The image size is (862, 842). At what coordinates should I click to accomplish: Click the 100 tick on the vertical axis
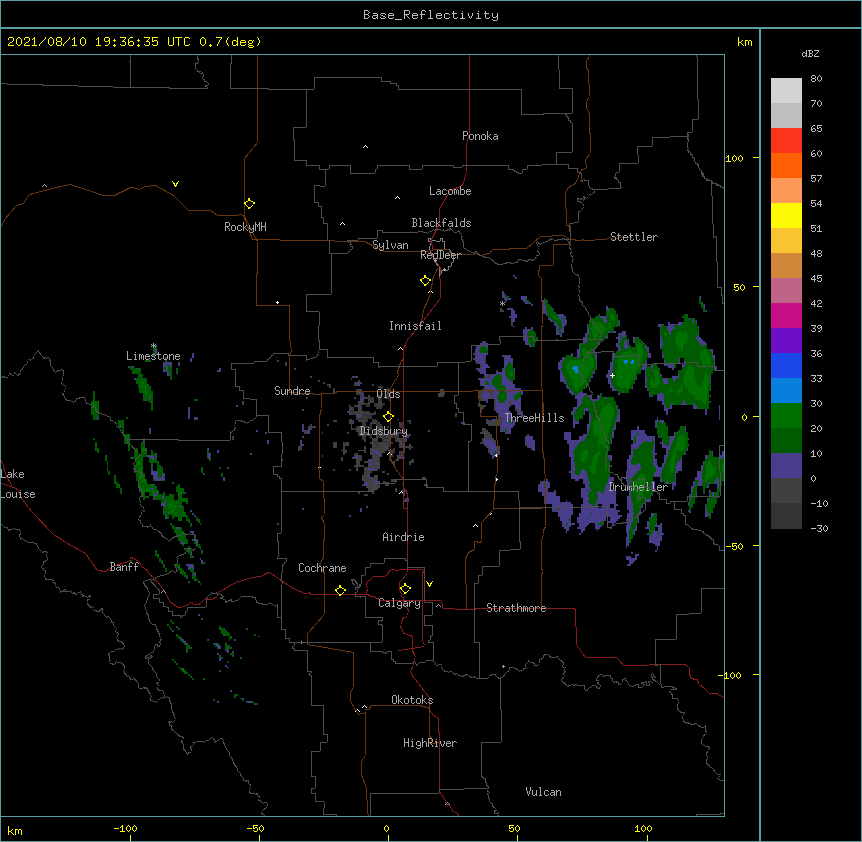coord(734,158)
